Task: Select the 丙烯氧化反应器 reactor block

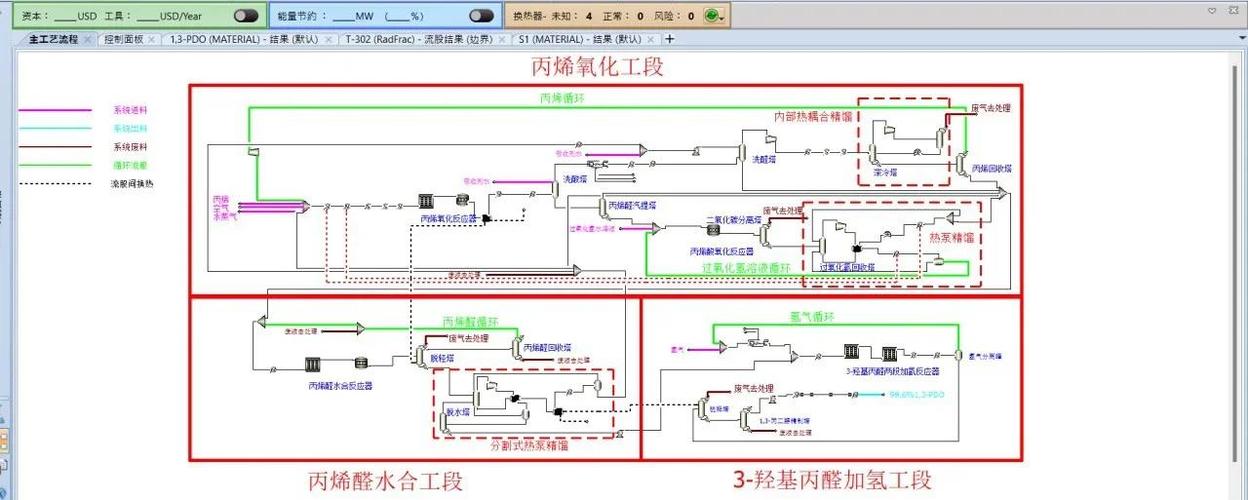Action: (x=425, y=202)
